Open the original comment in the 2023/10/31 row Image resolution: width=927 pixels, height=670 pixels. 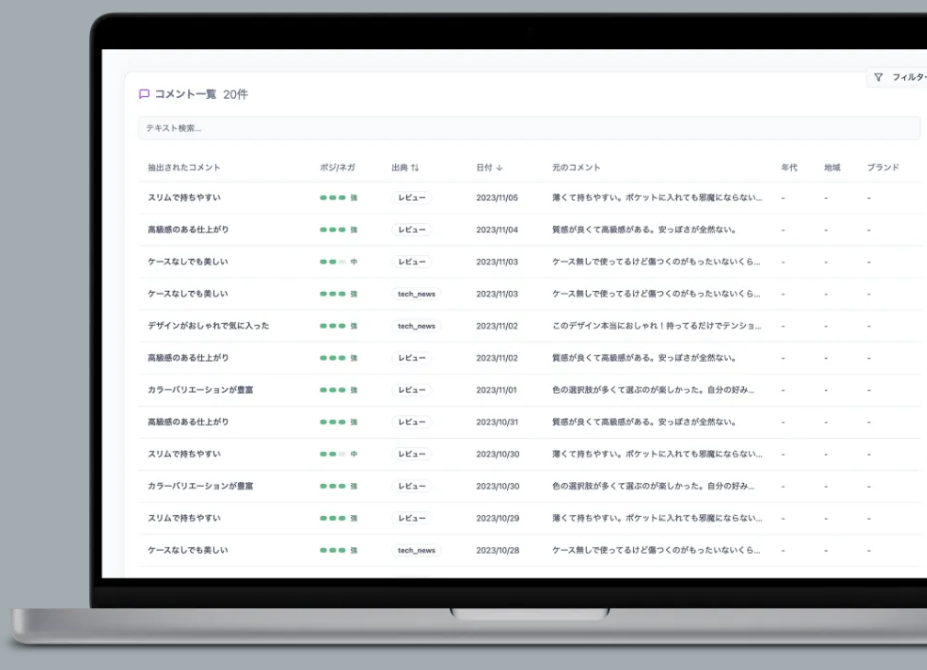pyautogui.click(x=644, y=422)
